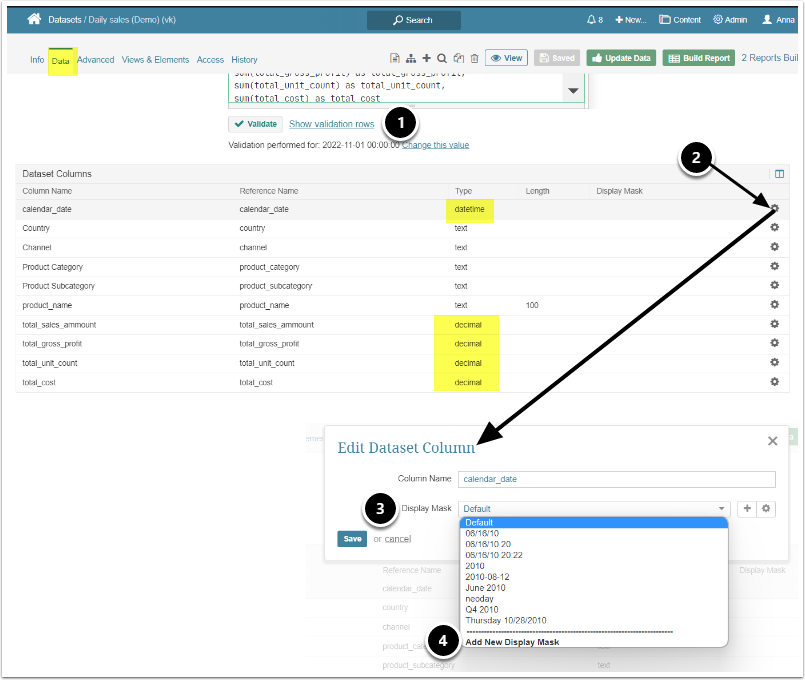The image size is (805, 680).
Task: Click the trash icon to delete the dataset
Action: pyautogui.click(x=474, y=58)
